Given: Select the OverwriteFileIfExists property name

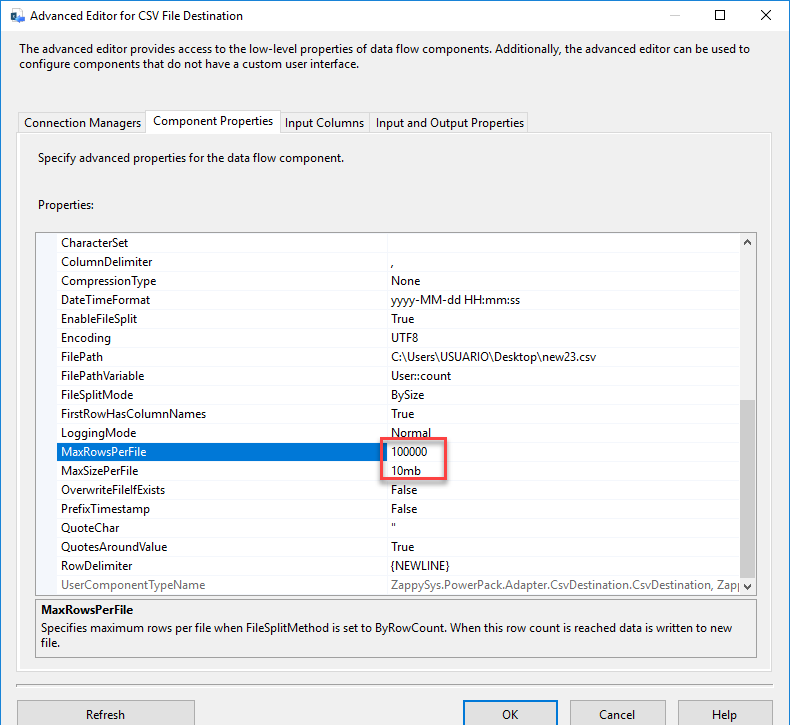Looking at the screenshot, I should click(113, 490).
